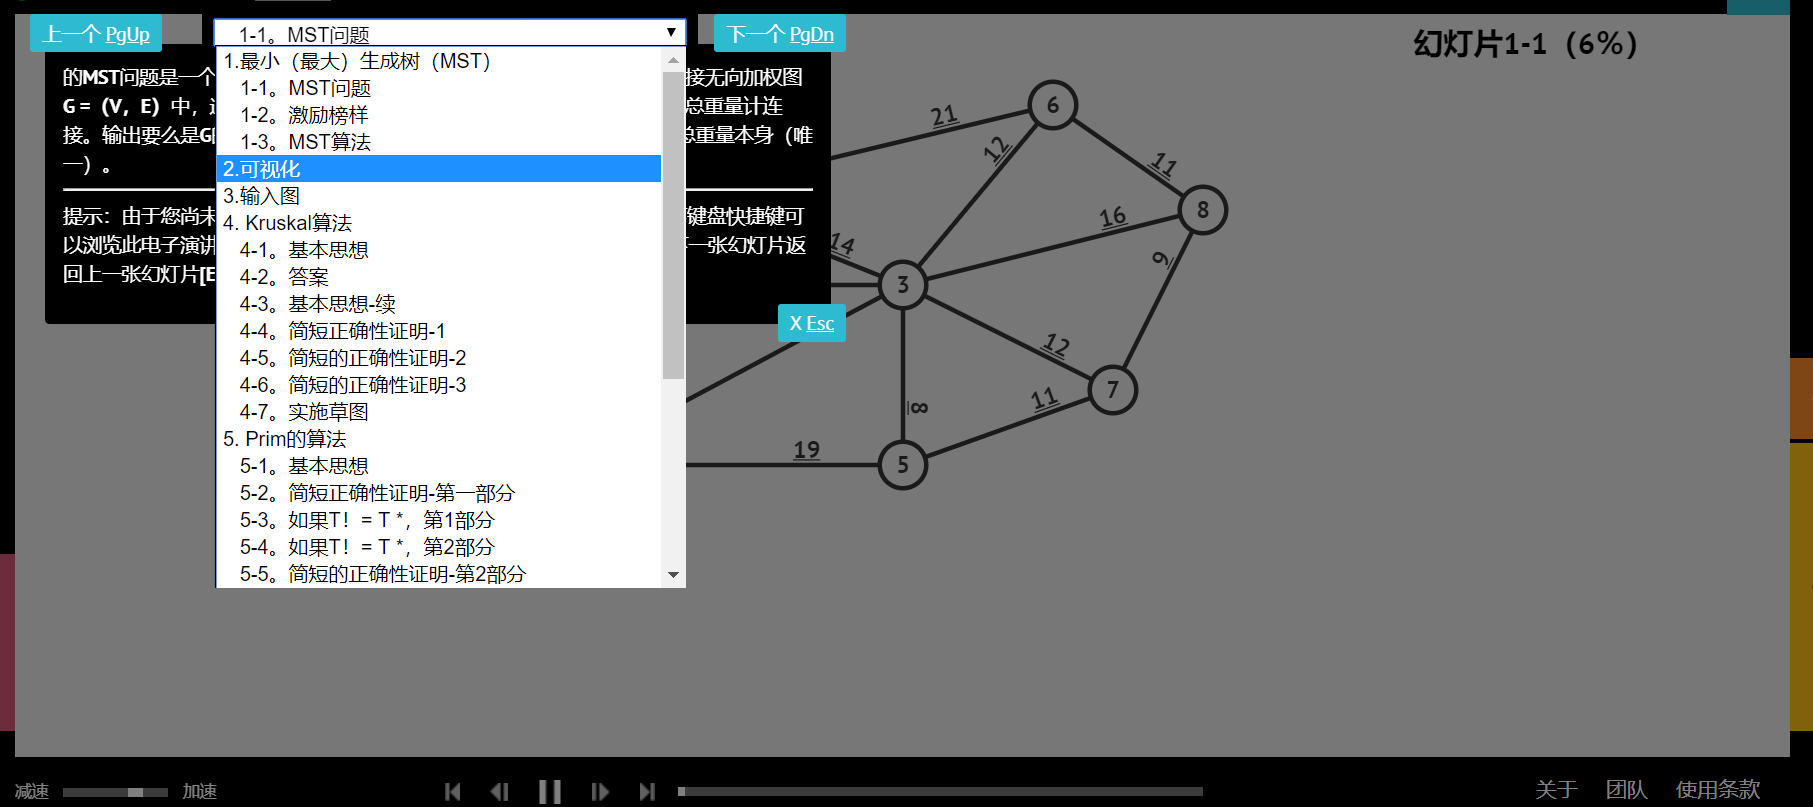Viewport: 1813px width, 807px height.
Task: Select 4. Kruskal算法 option
Action: coord(439,223)
